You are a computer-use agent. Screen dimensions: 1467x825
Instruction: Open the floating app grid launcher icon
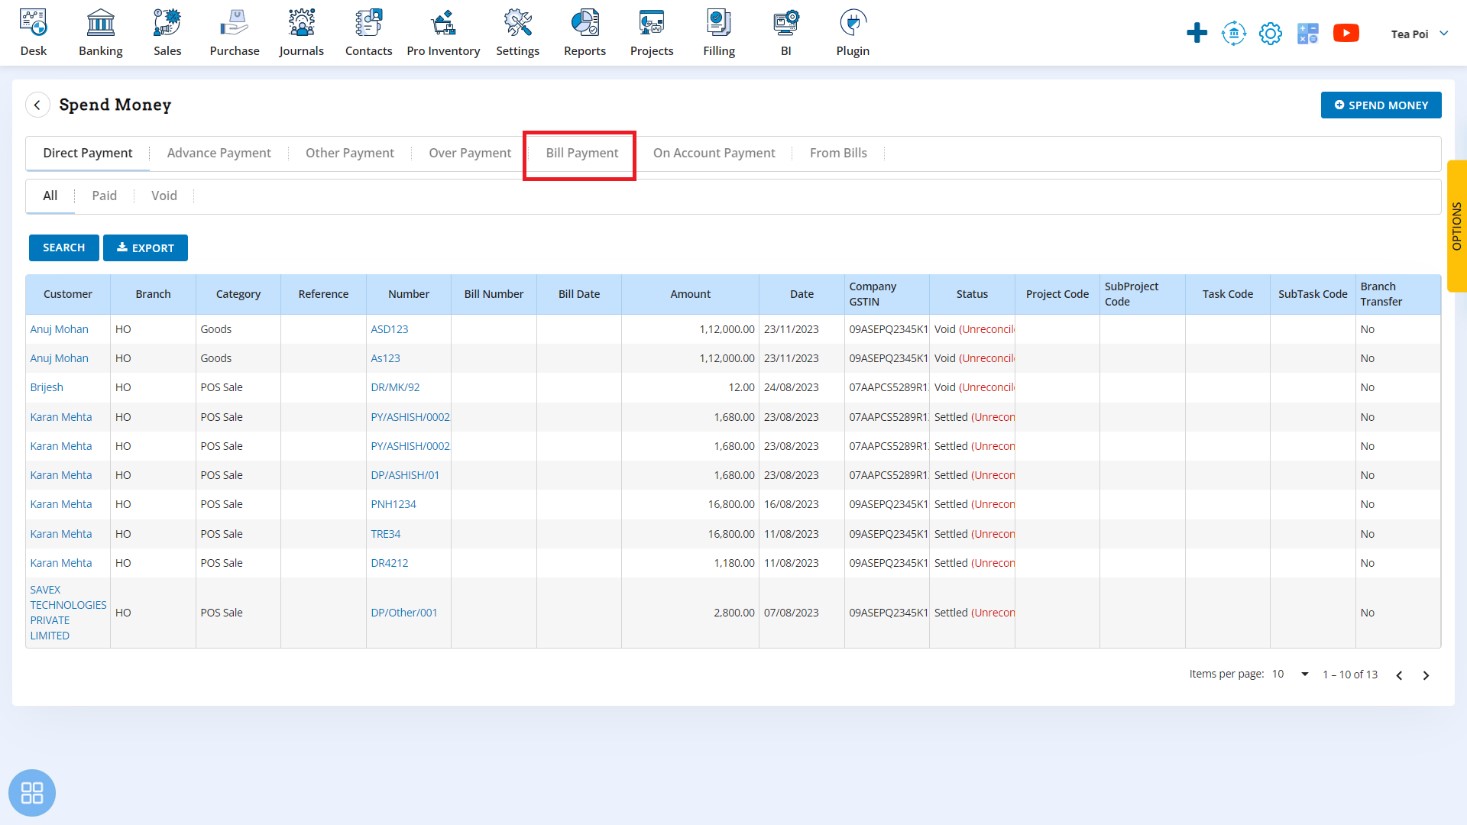point(32,793)
